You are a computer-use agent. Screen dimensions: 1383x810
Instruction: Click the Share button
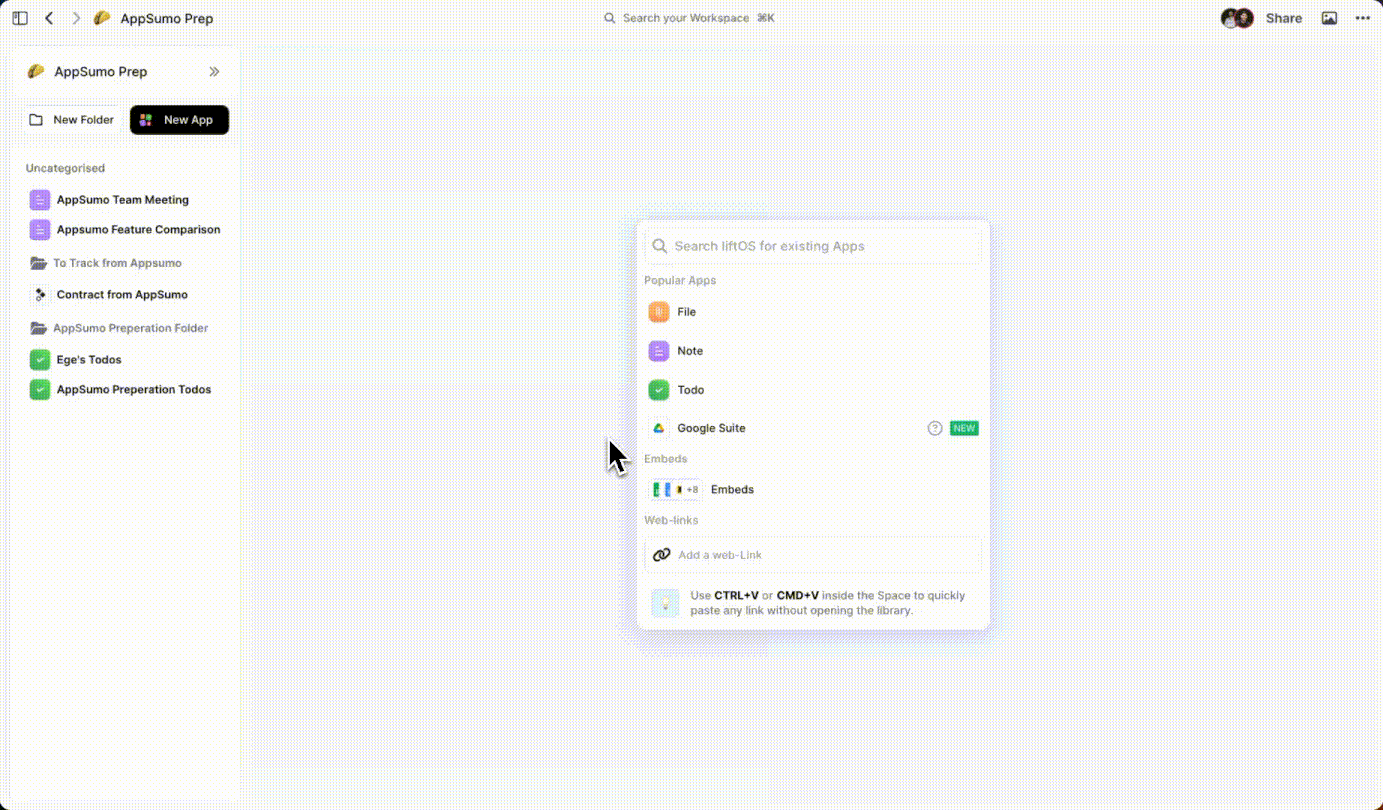pyautogui.click(x=1284, y=18)
